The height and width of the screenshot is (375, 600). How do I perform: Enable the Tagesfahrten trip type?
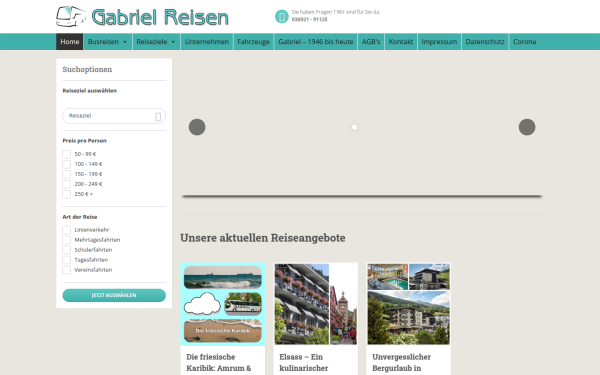[x=67, y=260]
